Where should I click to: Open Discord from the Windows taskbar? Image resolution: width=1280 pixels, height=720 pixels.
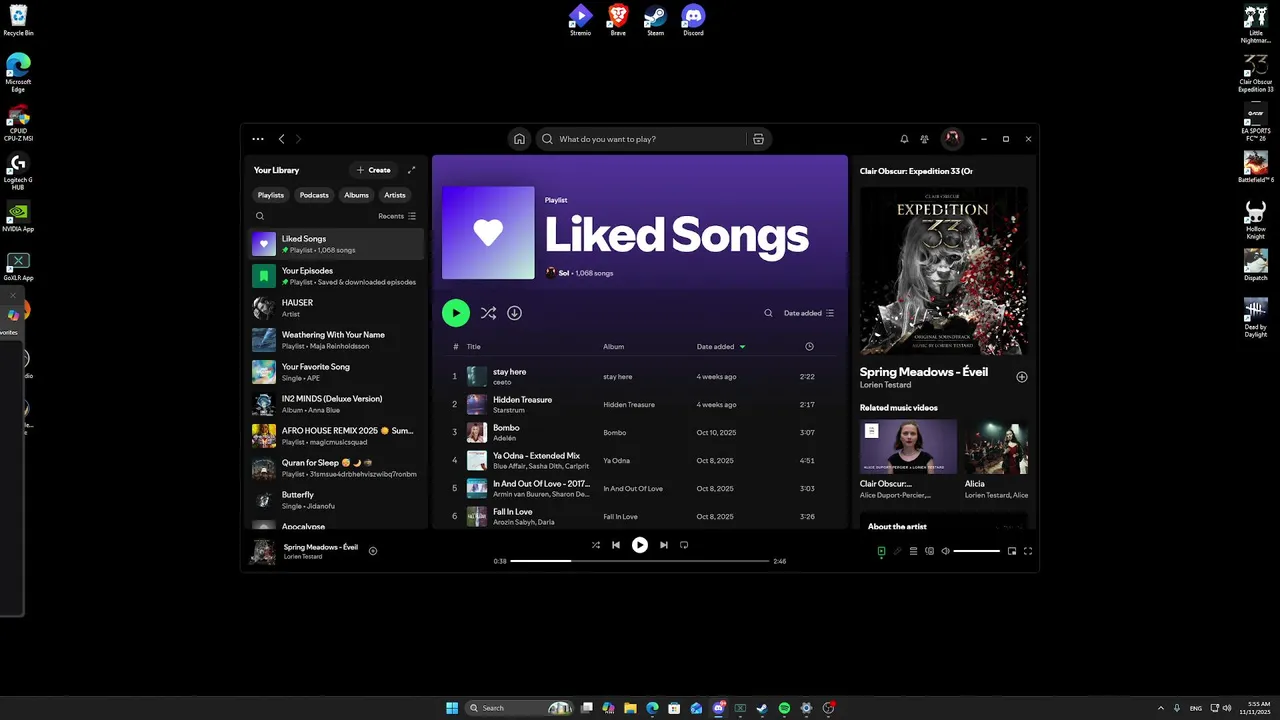coord(718,708)
